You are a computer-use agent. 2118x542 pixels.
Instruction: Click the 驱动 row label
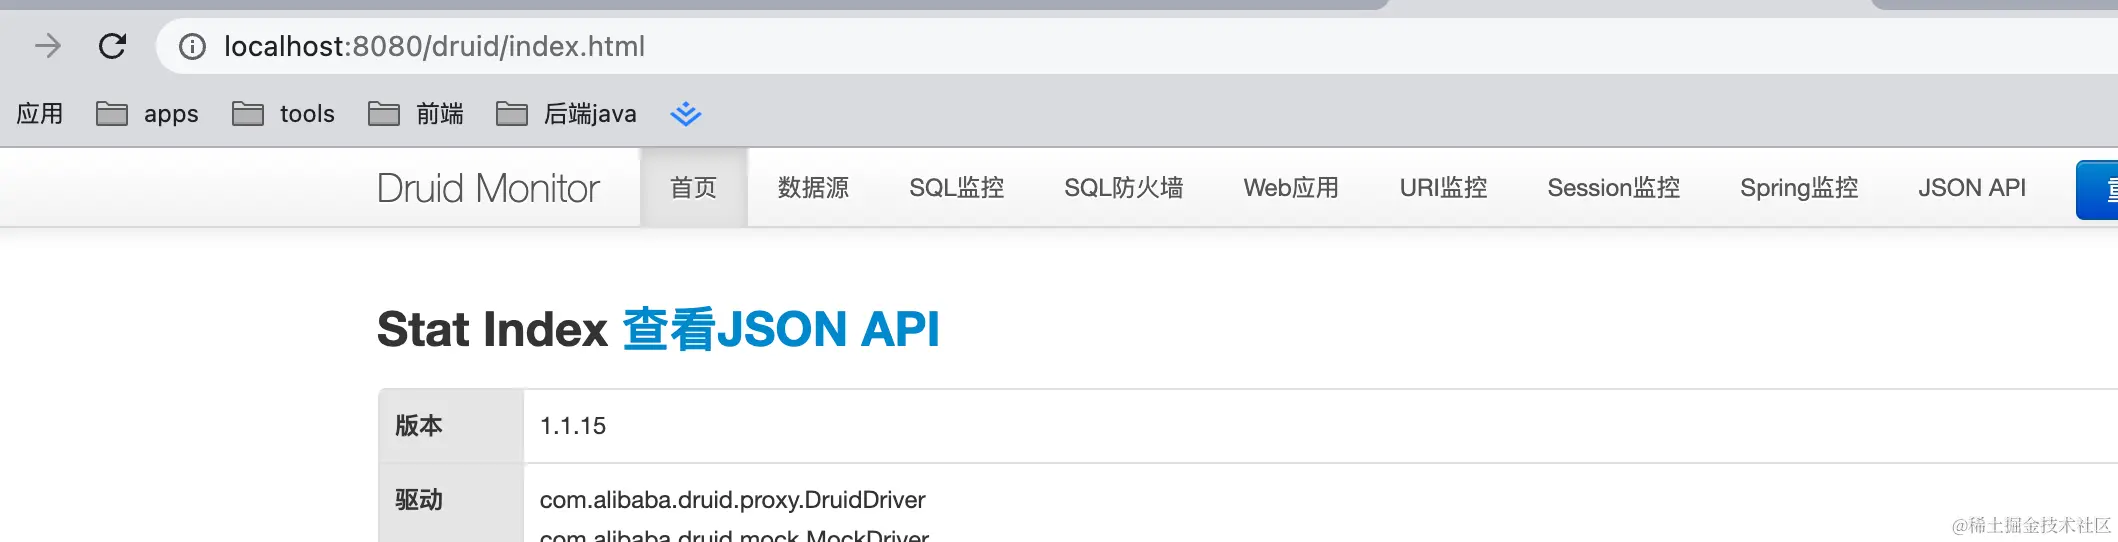(x=418, y=500)
